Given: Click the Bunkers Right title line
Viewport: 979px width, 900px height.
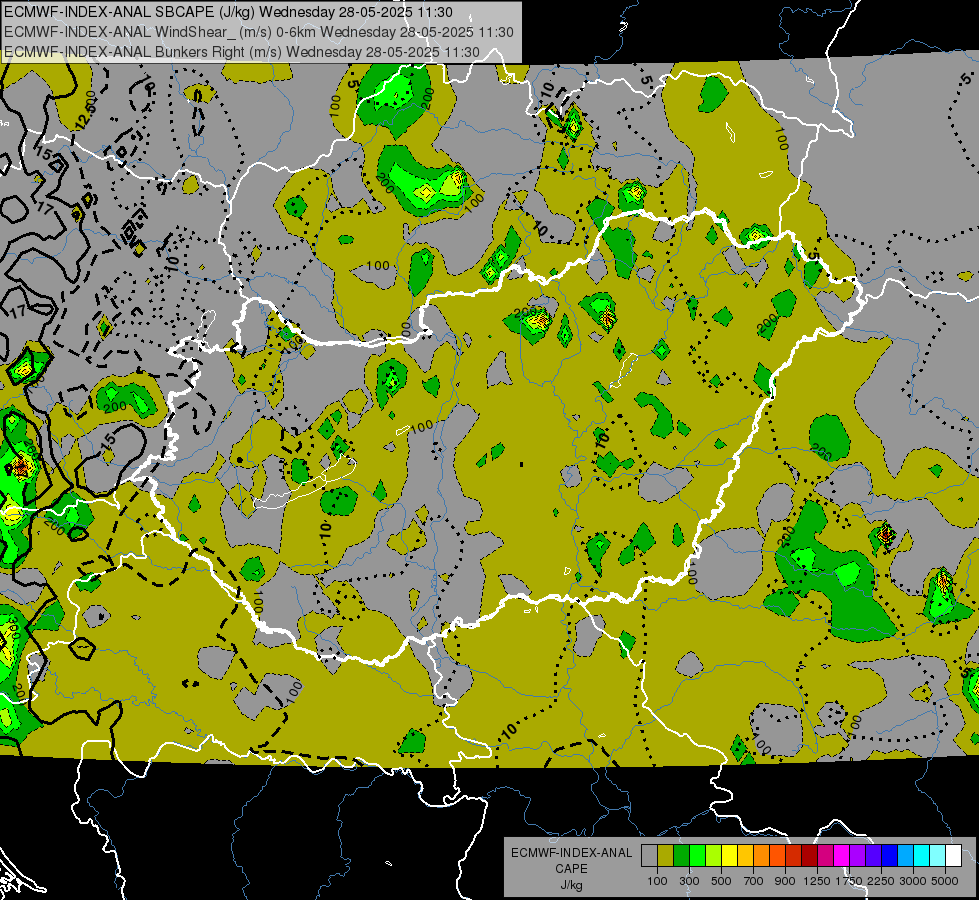Looking at the screenshot, I should coord(242,52).
